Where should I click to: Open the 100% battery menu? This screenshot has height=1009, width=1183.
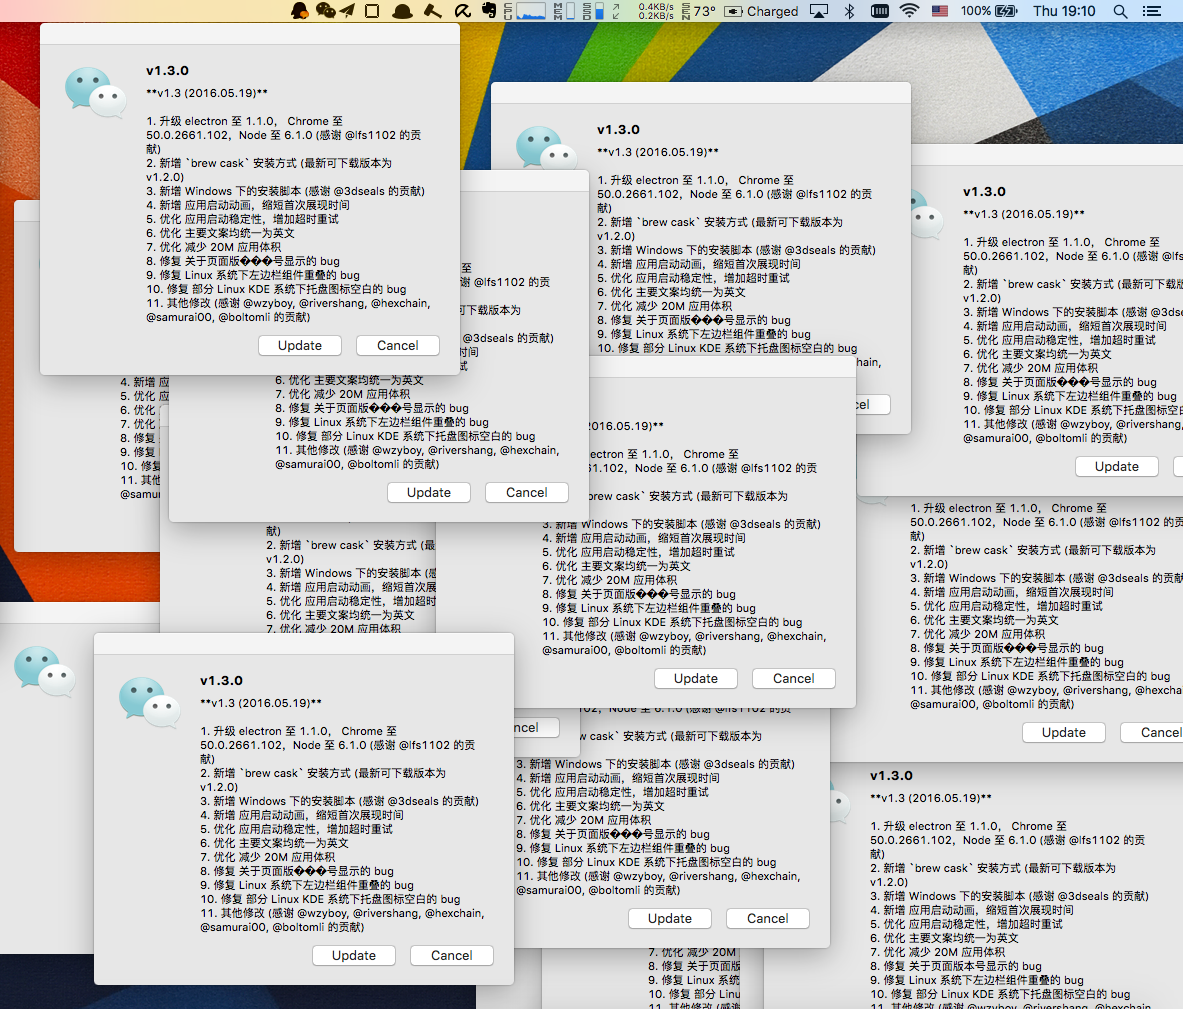tap(989, 11)
